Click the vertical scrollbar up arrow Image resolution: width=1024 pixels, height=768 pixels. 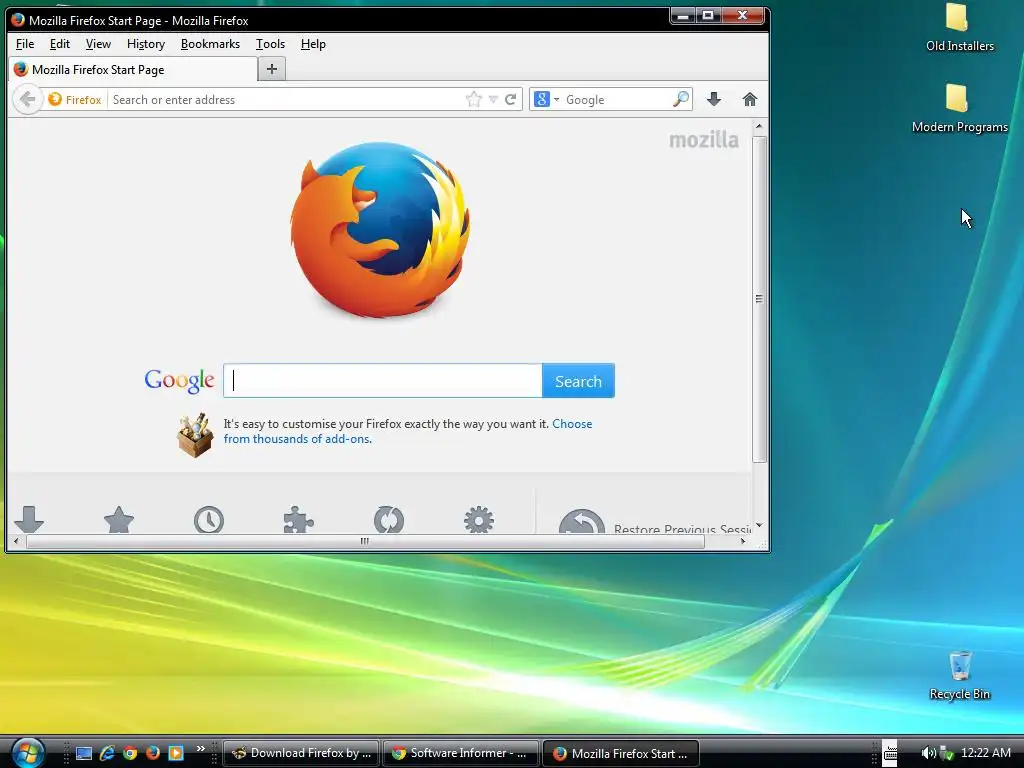coord(759,125)
